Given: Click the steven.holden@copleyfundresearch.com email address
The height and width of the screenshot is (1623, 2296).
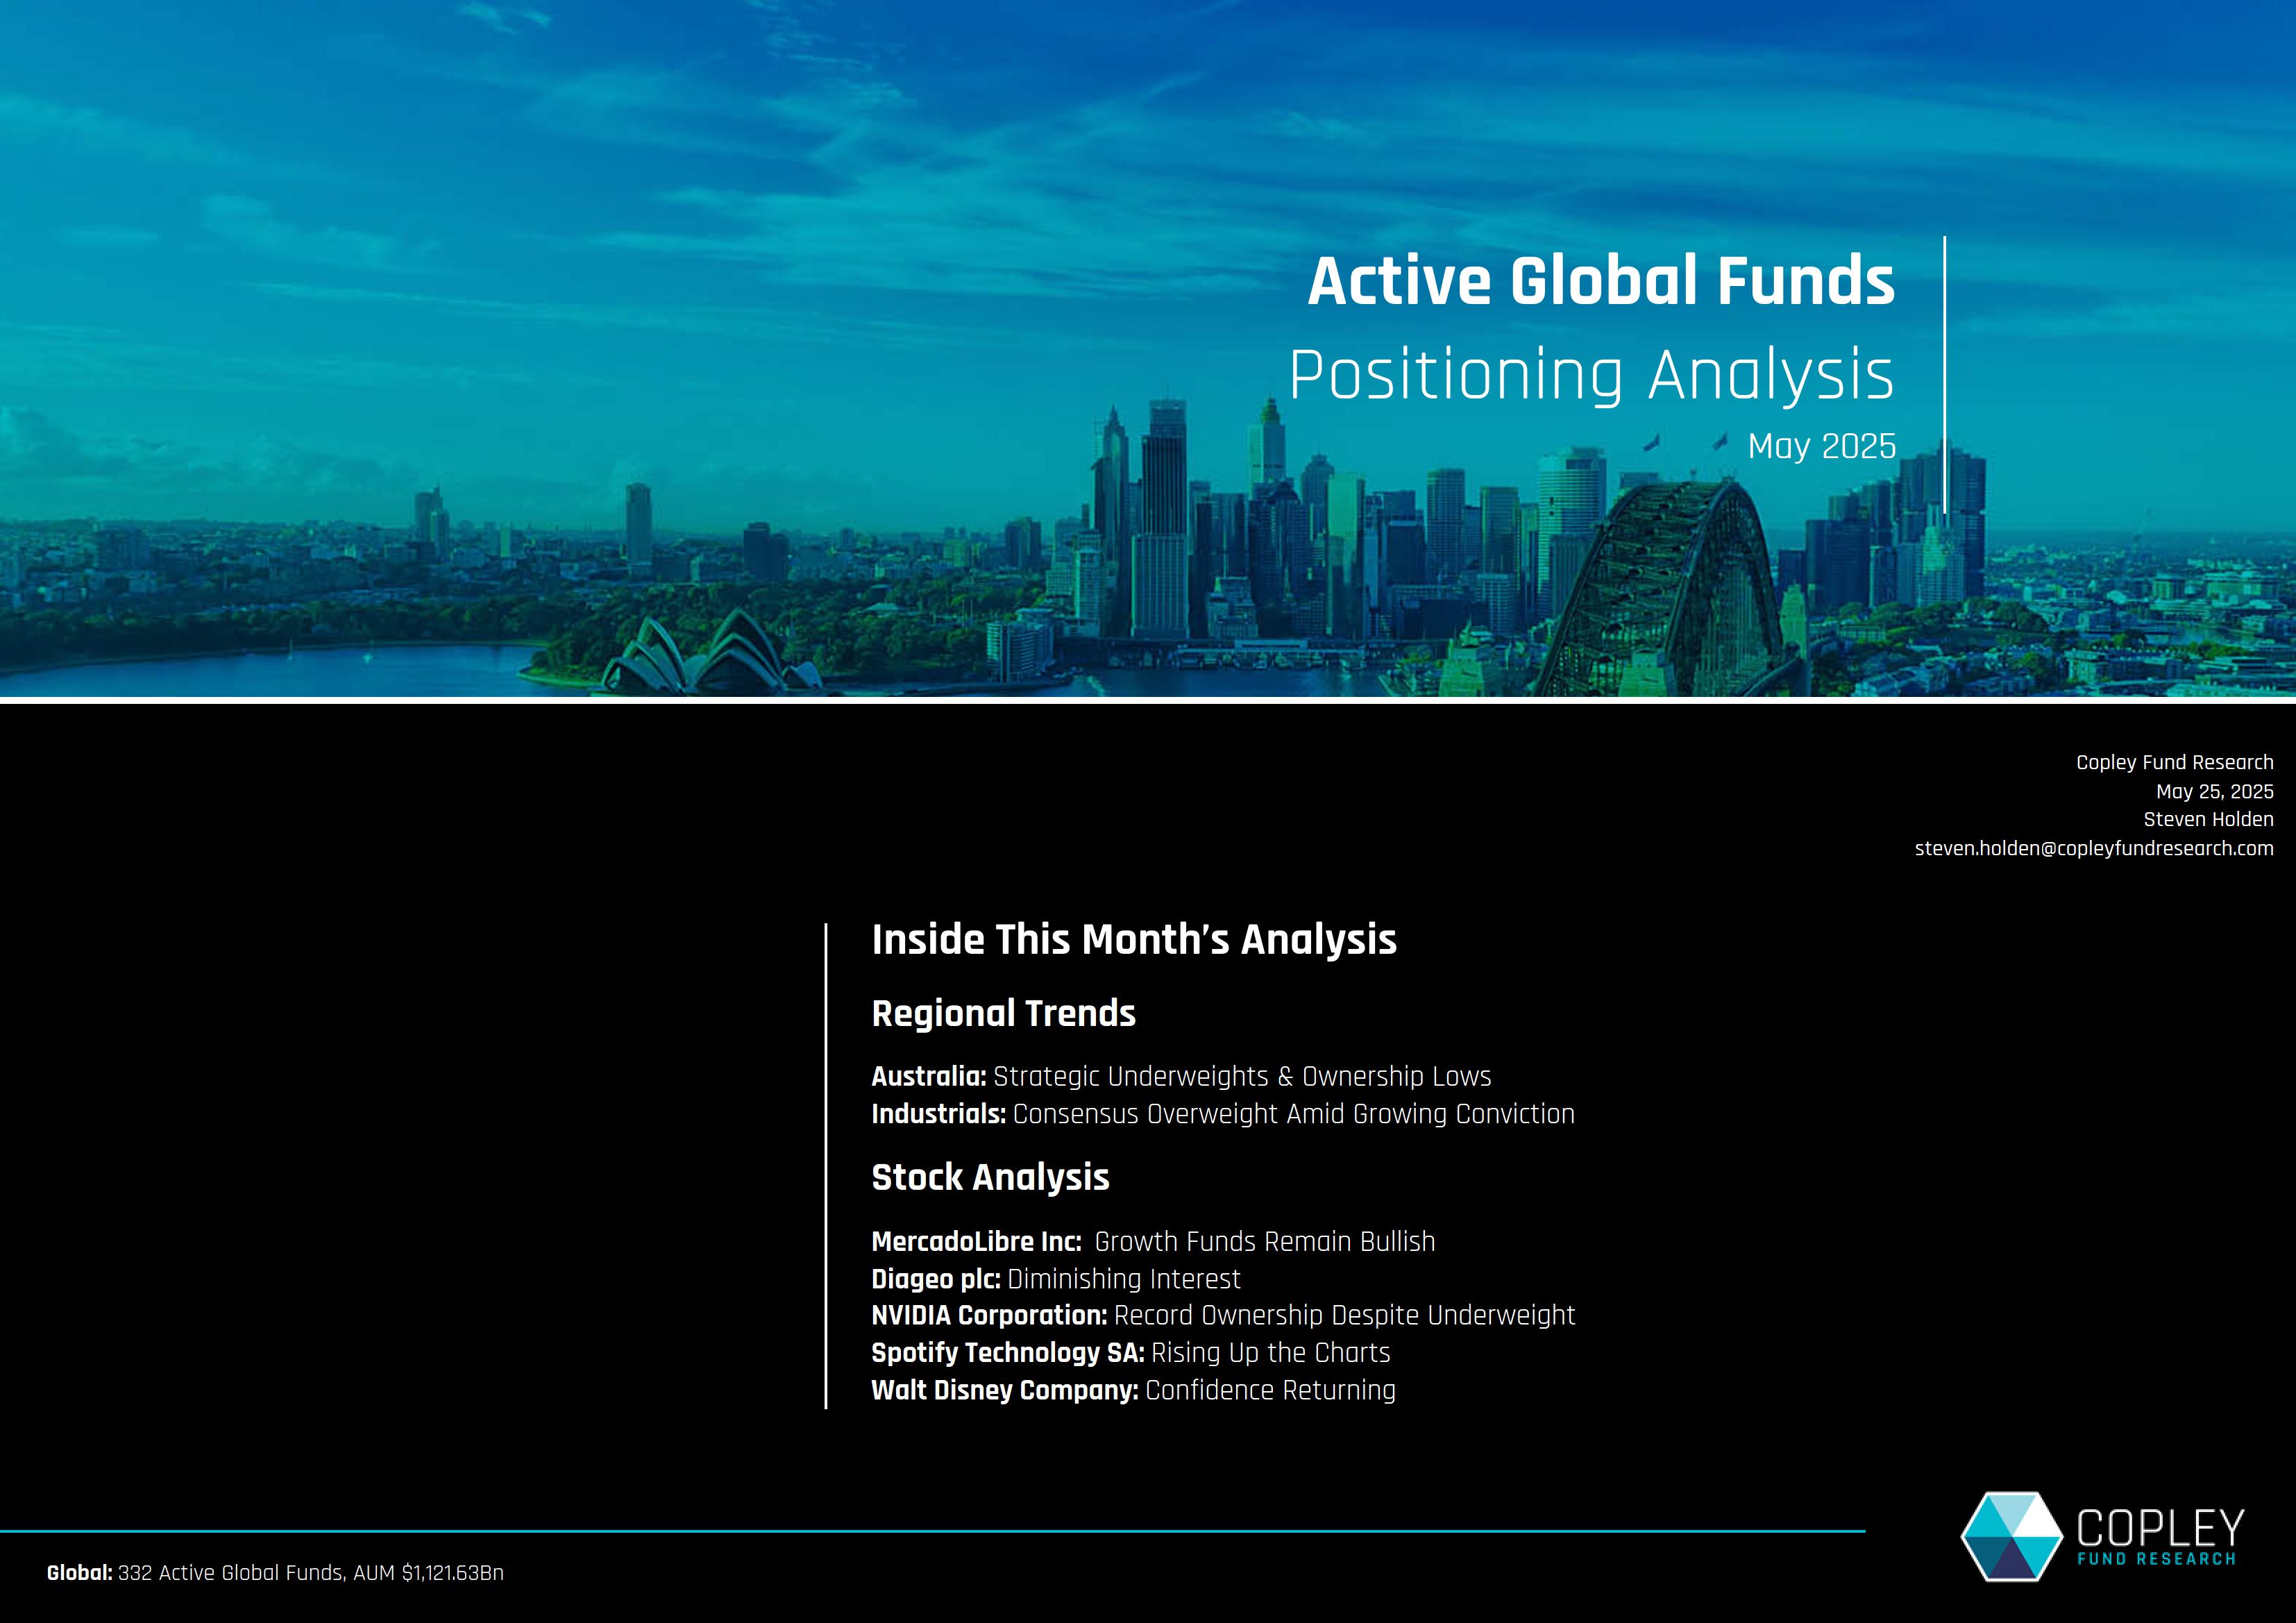Looking at the screenshot, I should tap(2094, 848).
